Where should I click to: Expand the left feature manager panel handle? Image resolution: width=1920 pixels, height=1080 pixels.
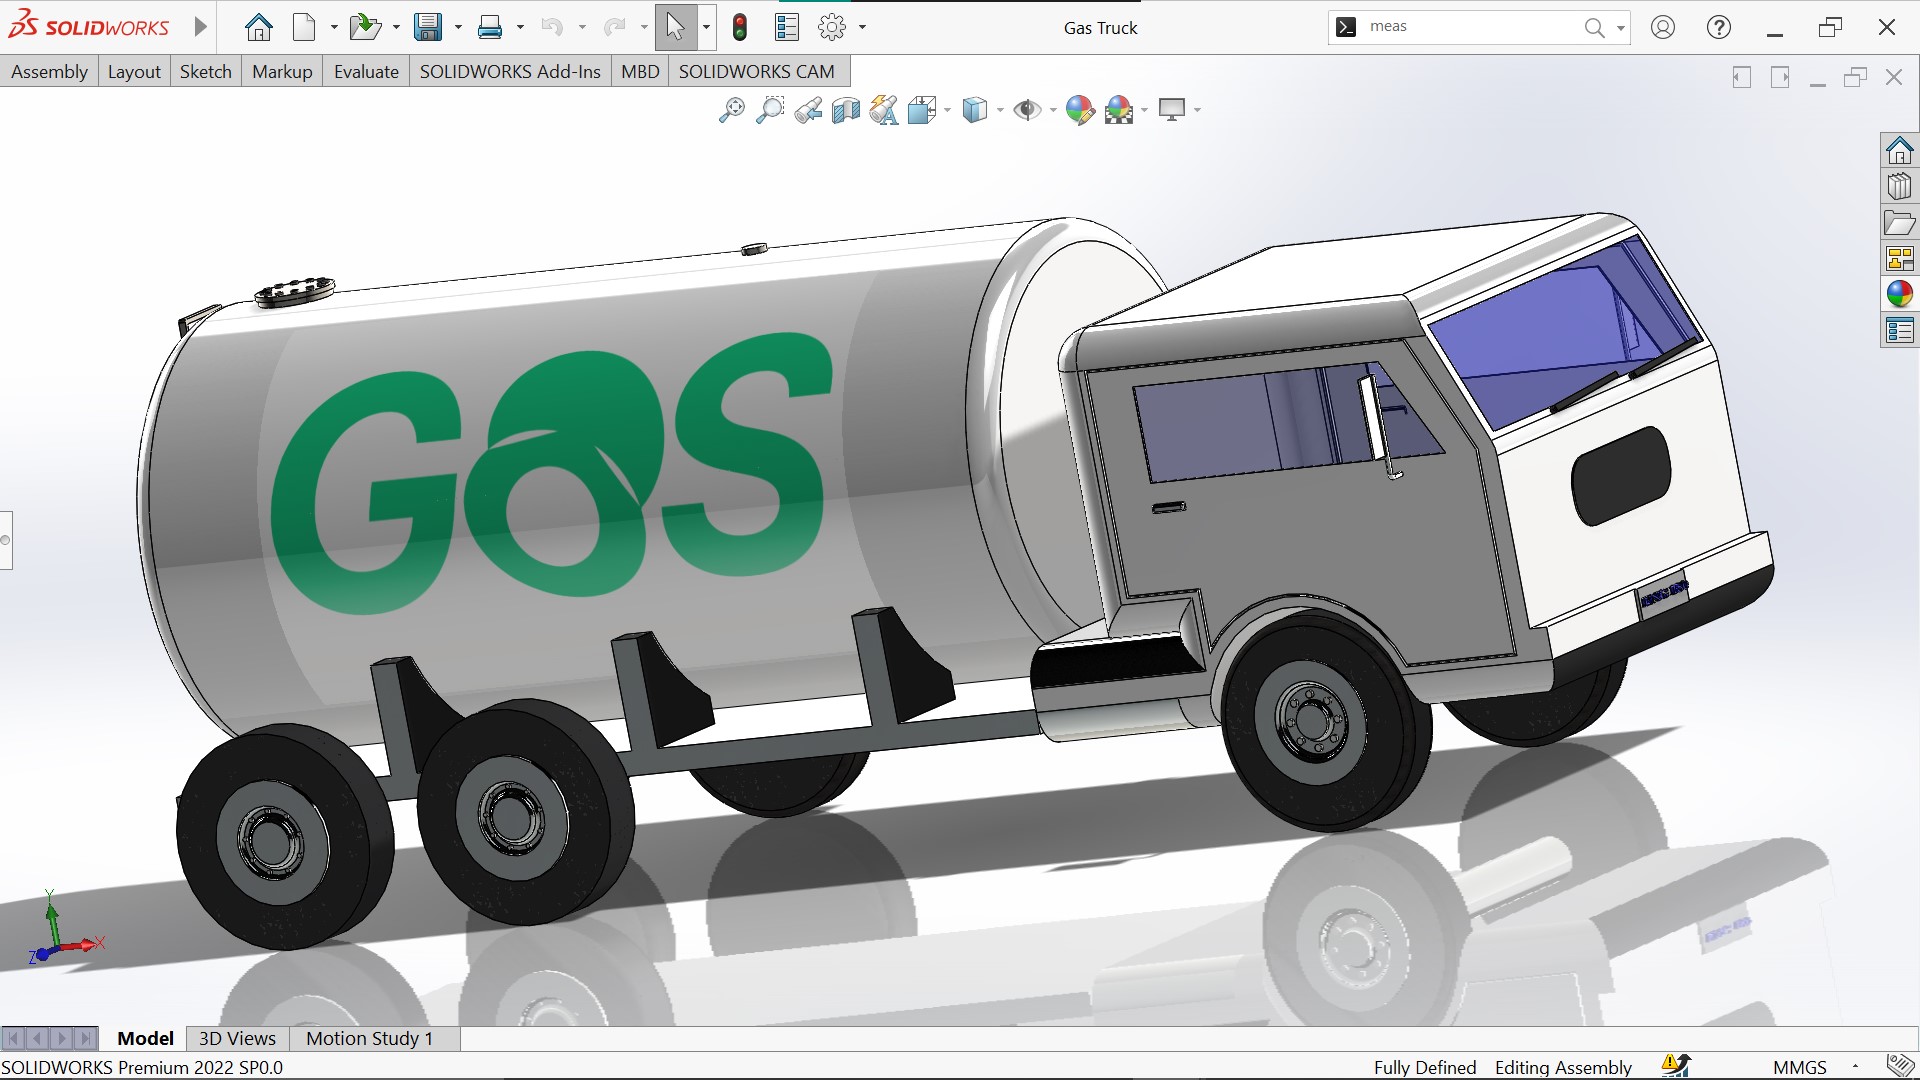(x=6, y=540)
